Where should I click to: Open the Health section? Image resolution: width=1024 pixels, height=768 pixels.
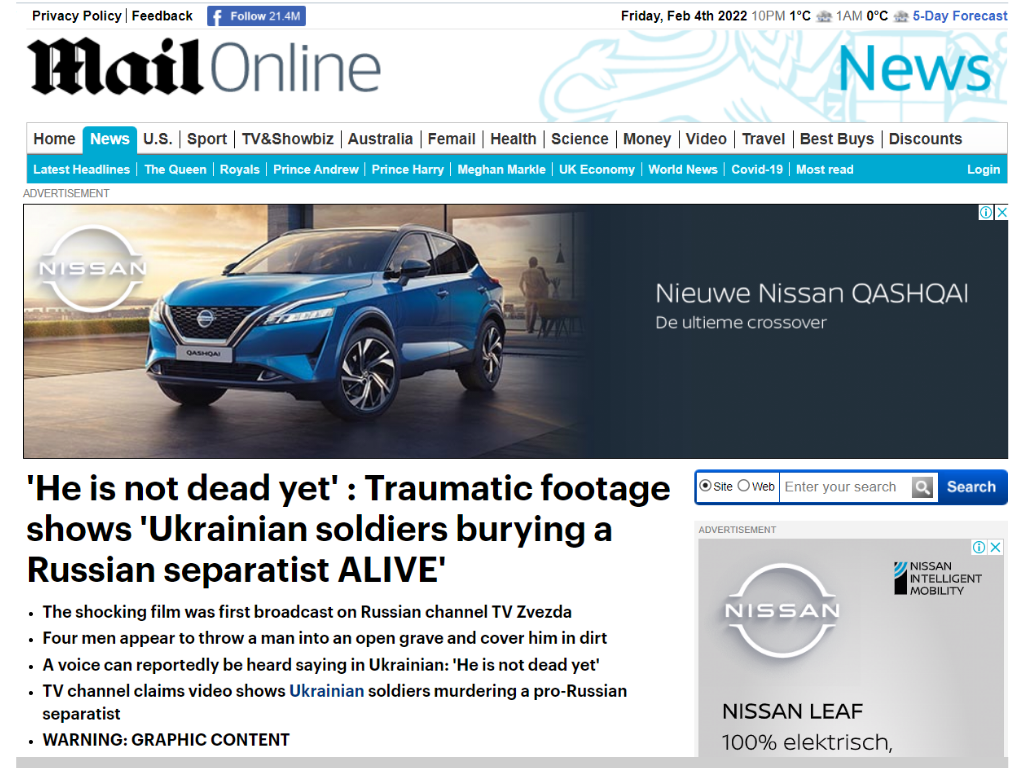pos(513,139)
